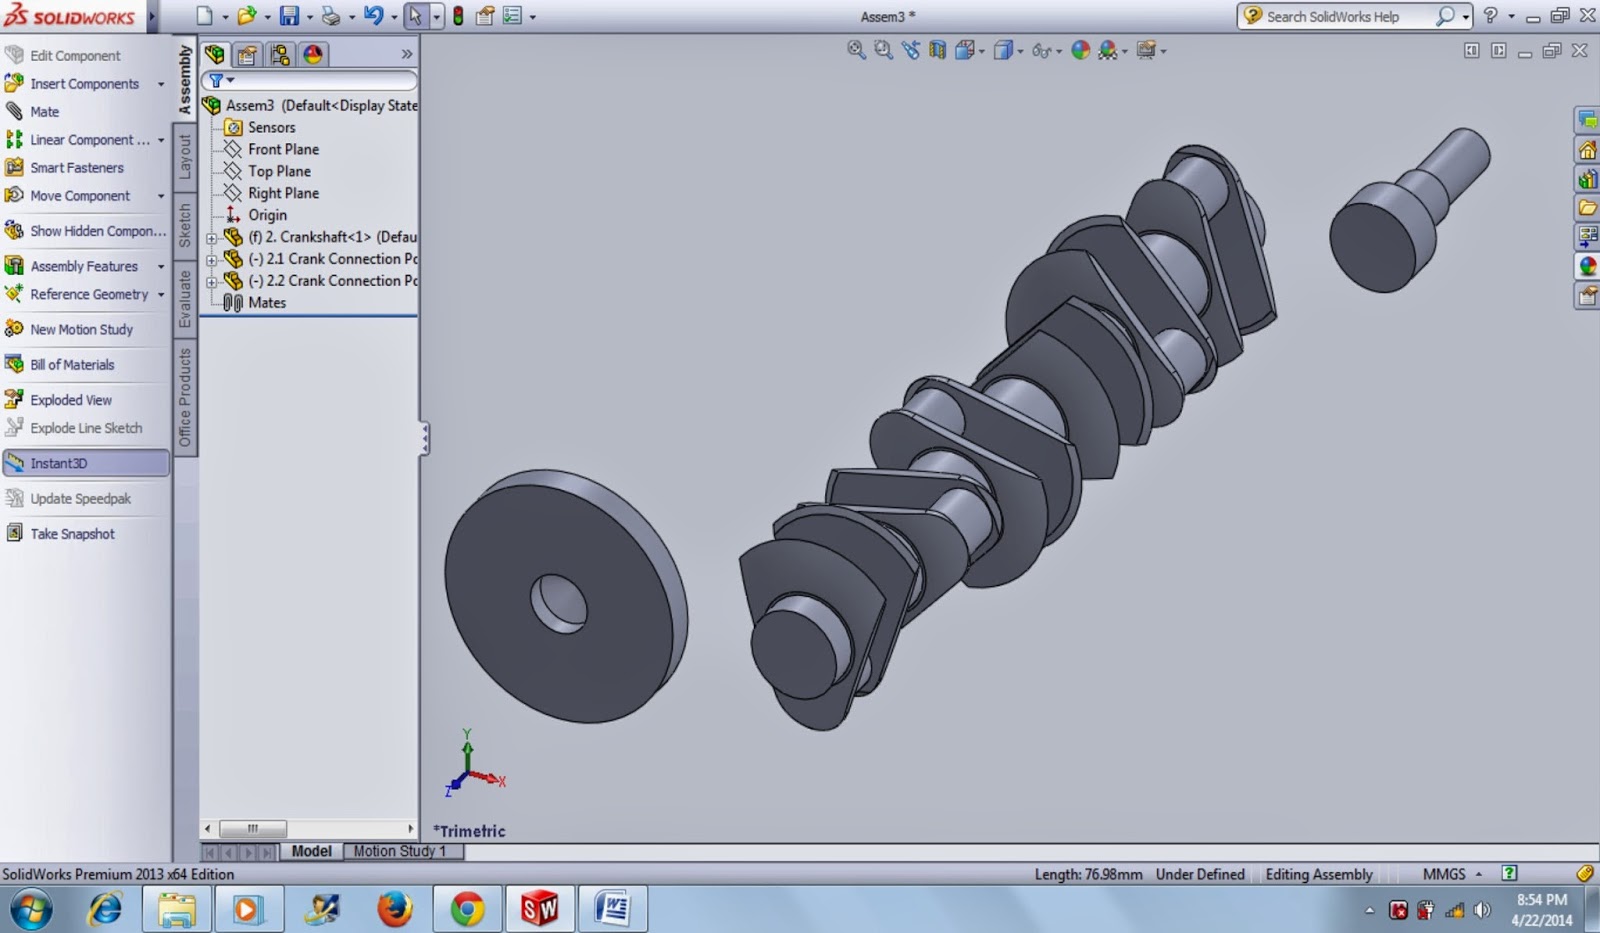Click Edit Component button
Viewport: 1600px width, 933px height.
pos(63,56)
